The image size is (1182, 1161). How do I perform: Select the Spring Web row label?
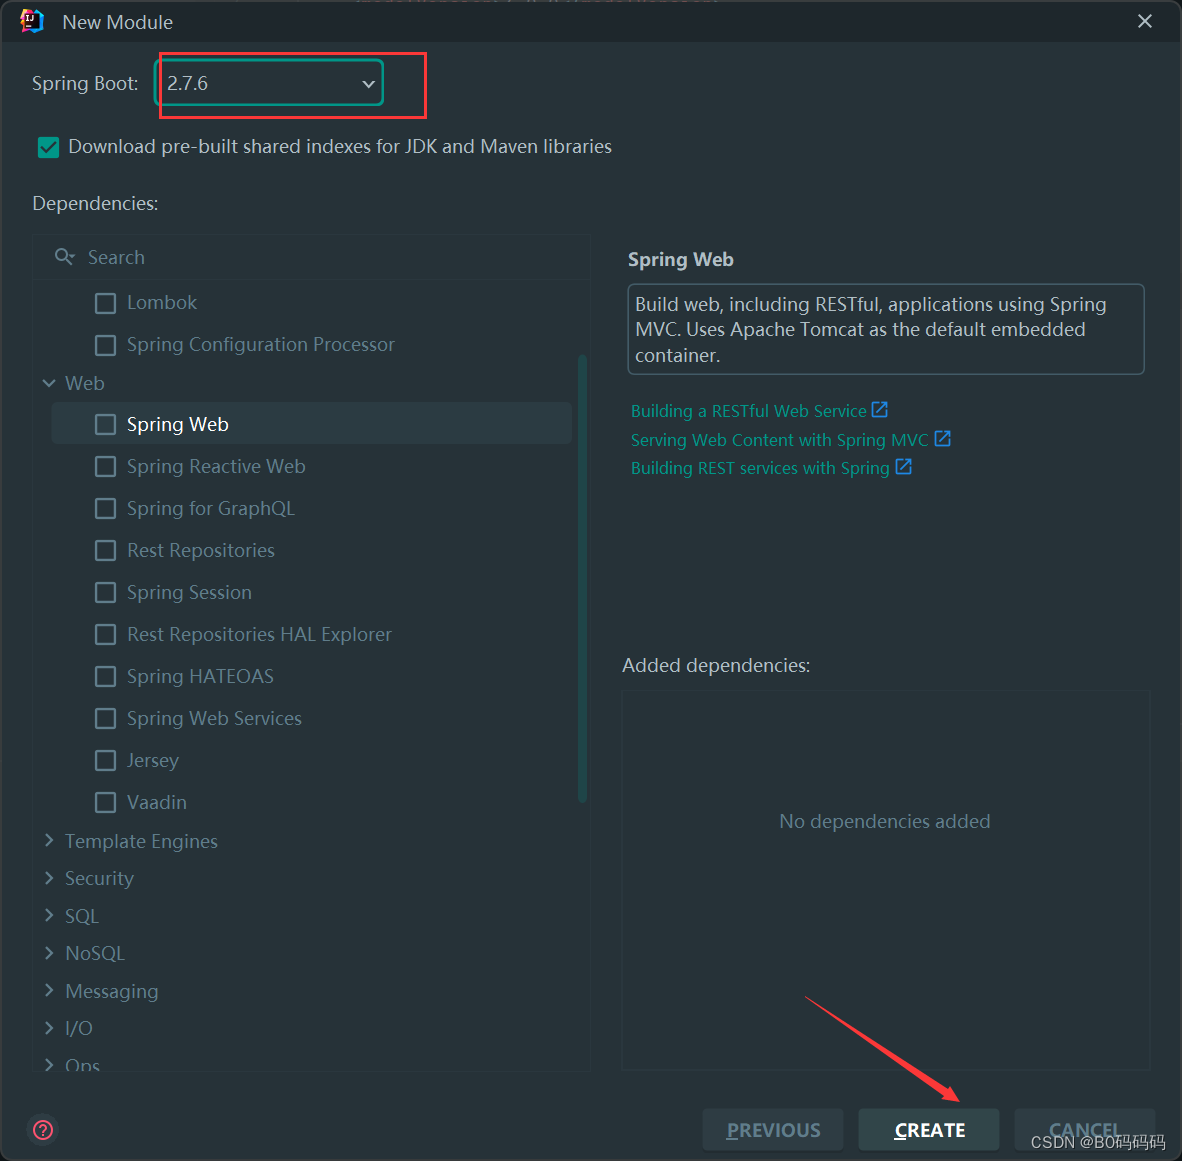[178, 424]
